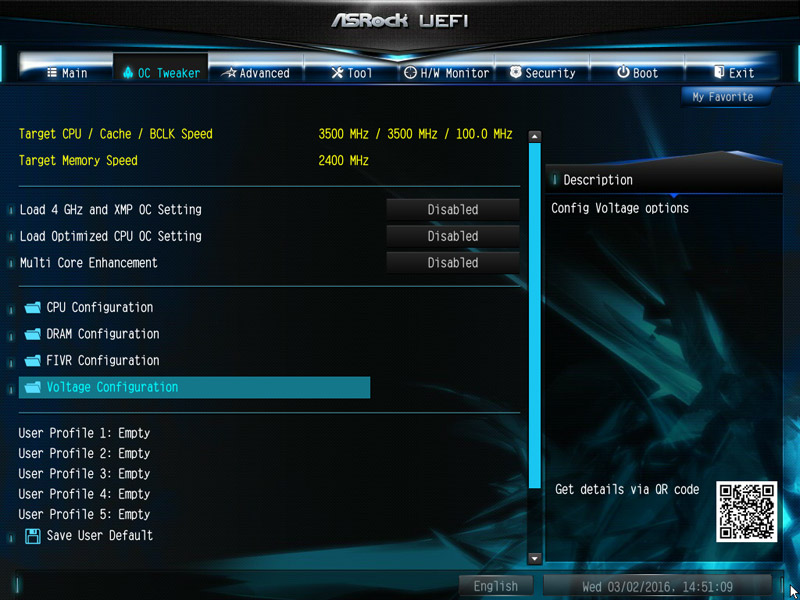Click the date and time display
800x600 pixels.
pos(658,586)
